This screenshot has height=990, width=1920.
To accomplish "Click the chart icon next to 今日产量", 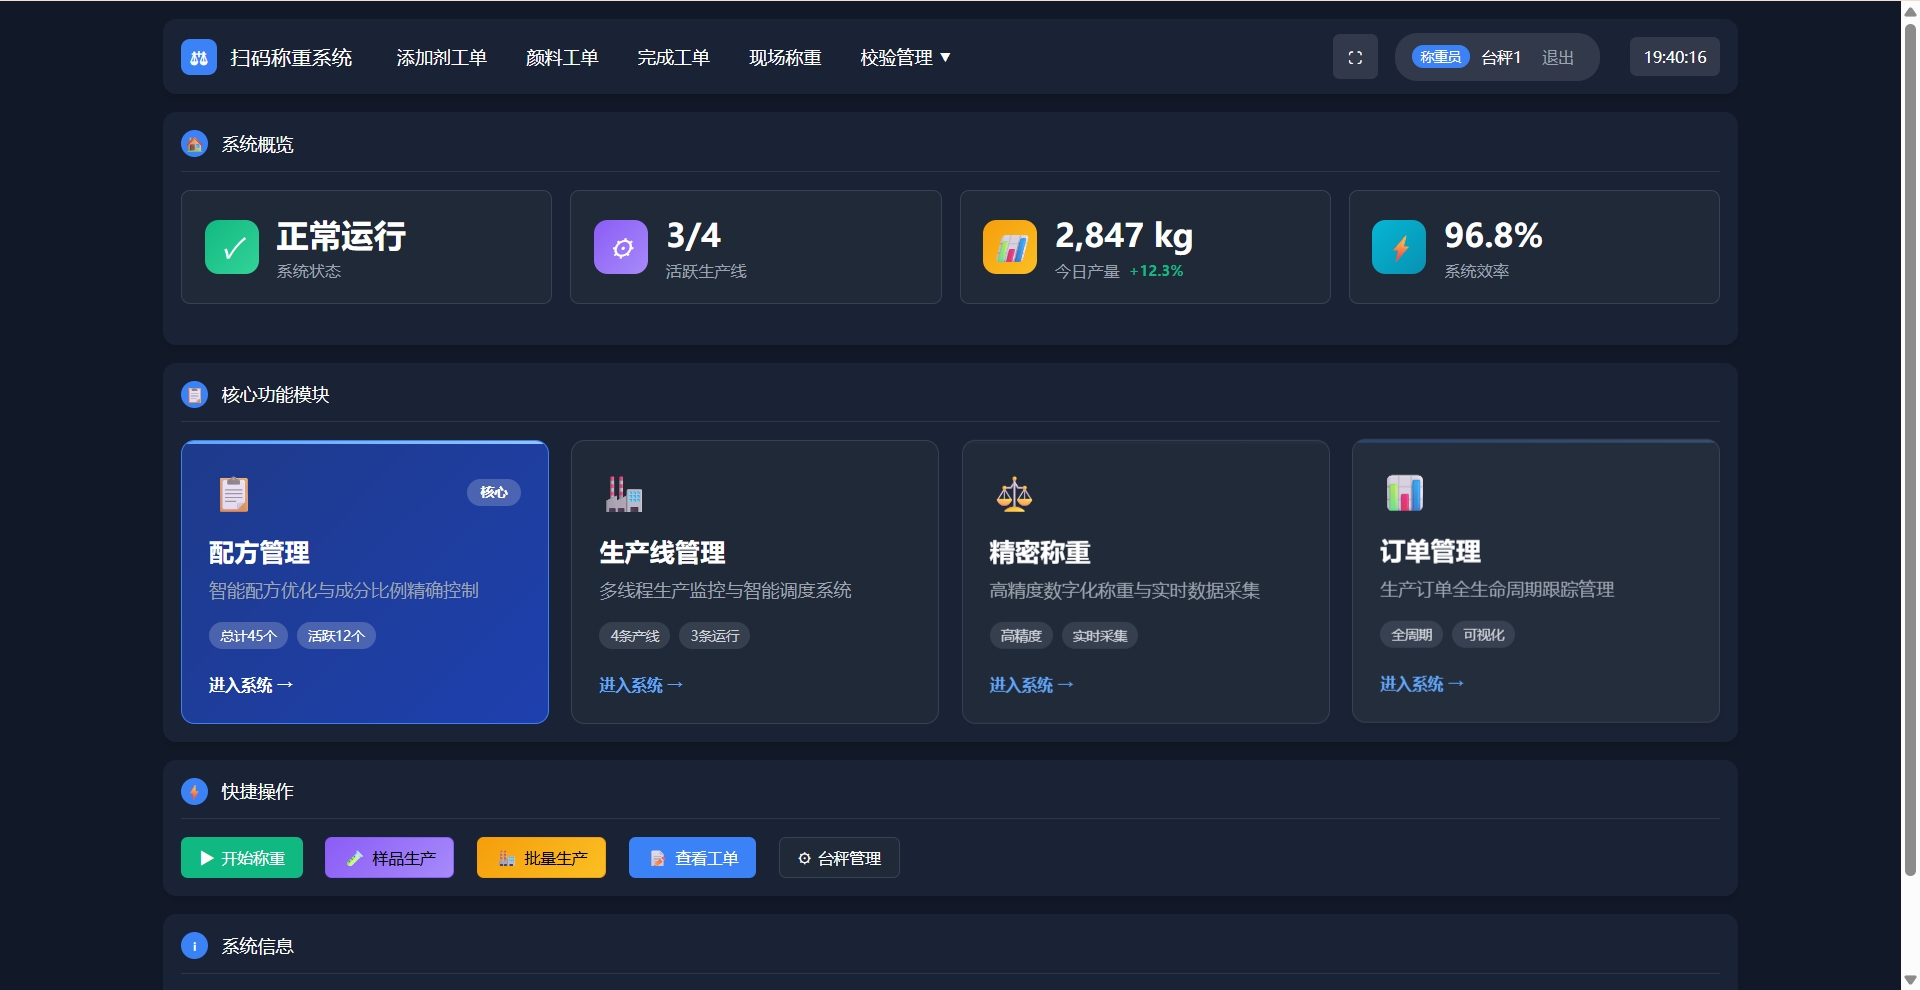I will pos(1010,246).
